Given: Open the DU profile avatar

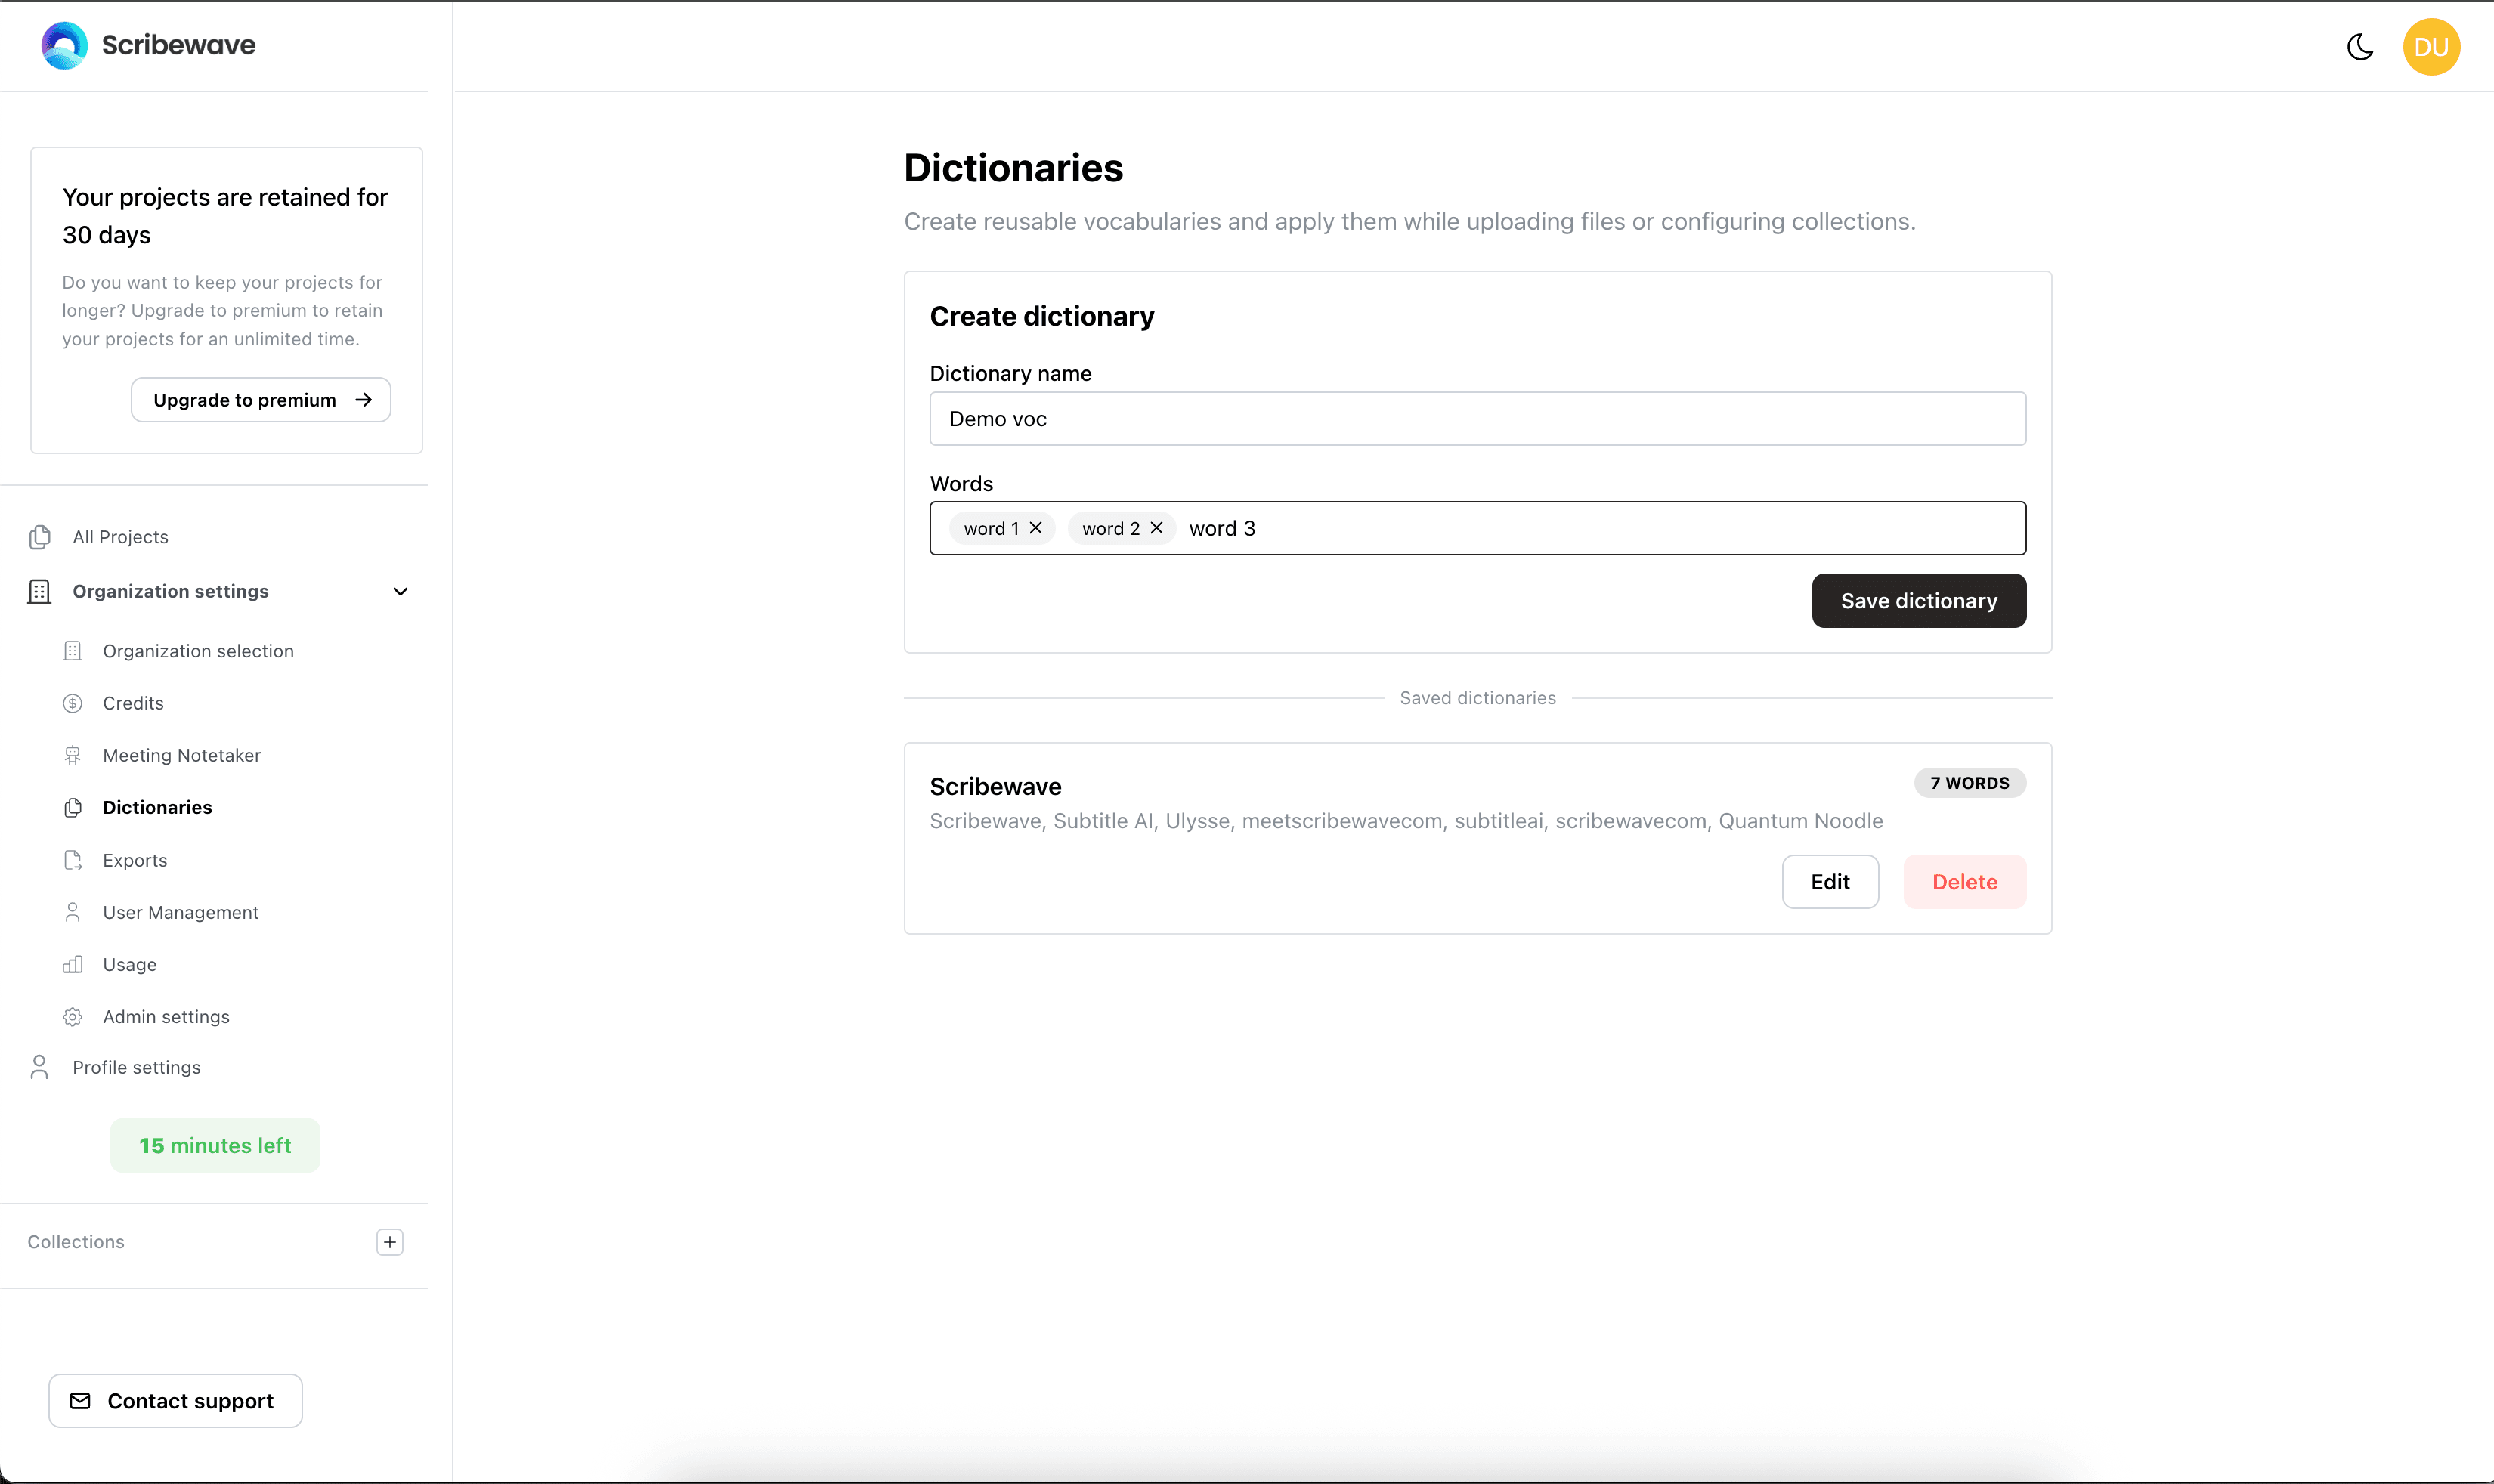Looking at the screenshot, I should (x=2430, y=46).
